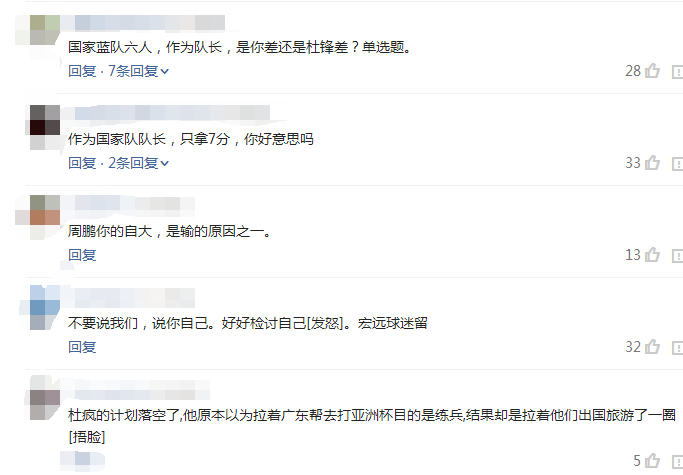Image resolution: width=683 pixels, height=475 pixels.
Task: Open username above the 只拿7分 comment
Action: (x=172, y=113)
